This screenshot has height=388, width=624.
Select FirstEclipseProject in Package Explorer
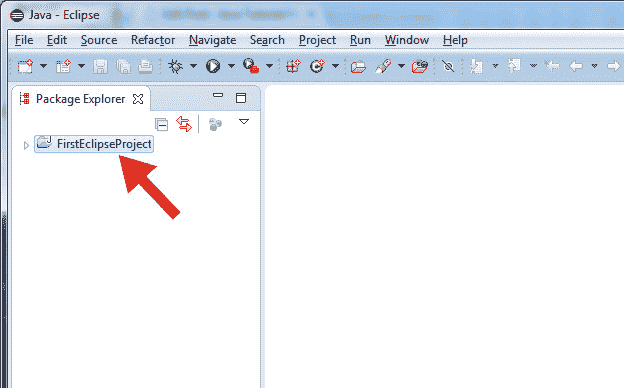tap(94, 144)
